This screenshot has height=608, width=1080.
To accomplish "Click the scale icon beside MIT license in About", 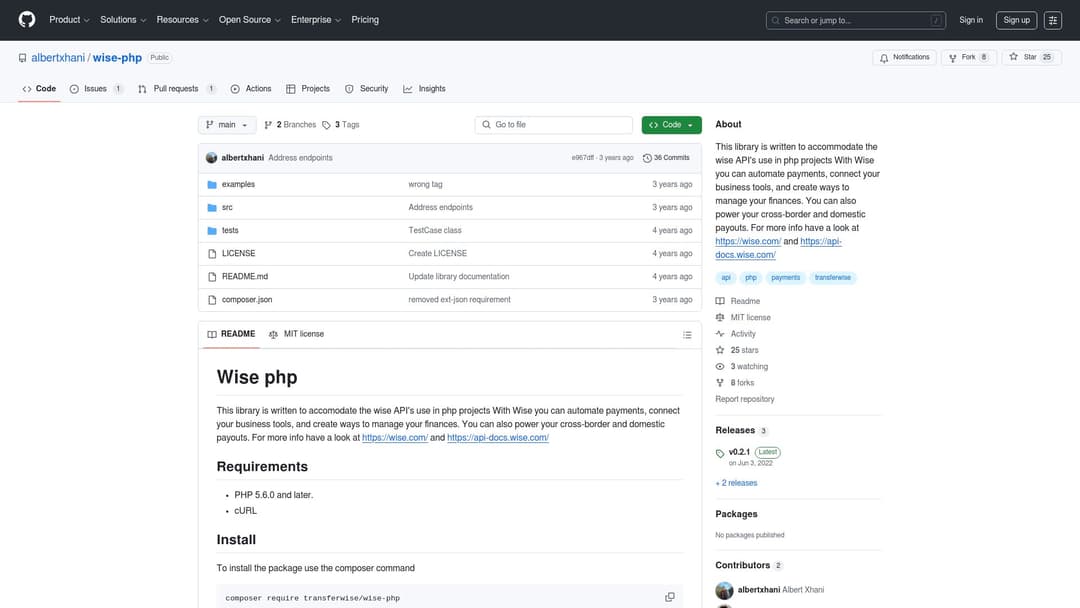I will click(x=720, y=317).
